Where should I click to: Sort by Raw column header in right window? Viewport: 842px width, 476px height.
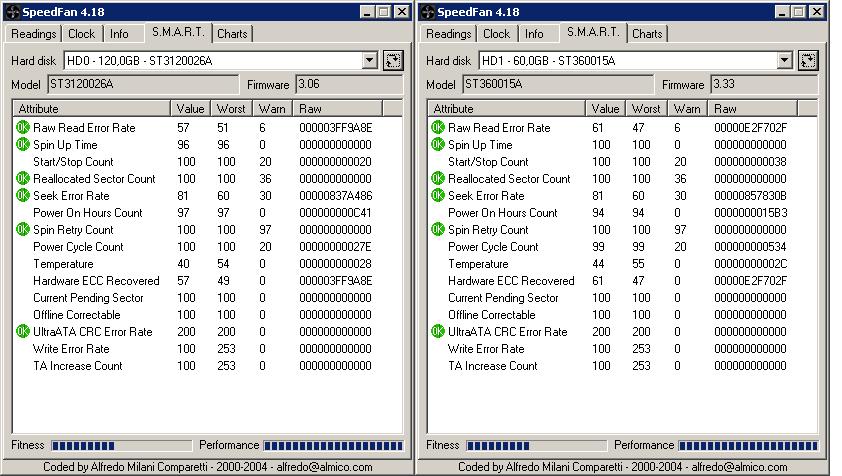coord(753,109)
